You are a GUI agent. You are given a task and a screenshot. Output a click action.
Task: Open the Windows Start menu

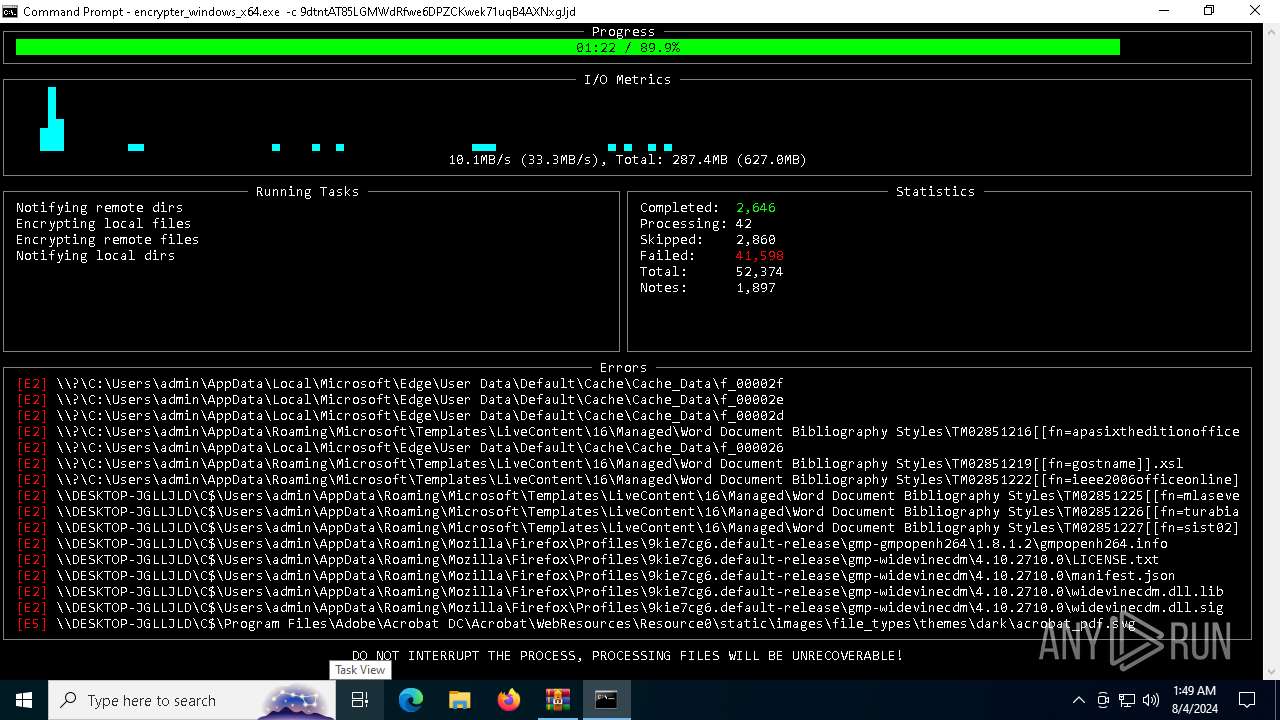(x=24, y=700)
